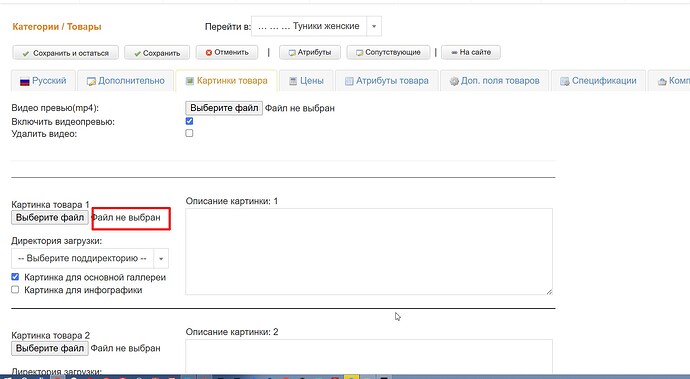
Task: Click the Атрибуты toolbar button icon
Action: pos(292,52)
